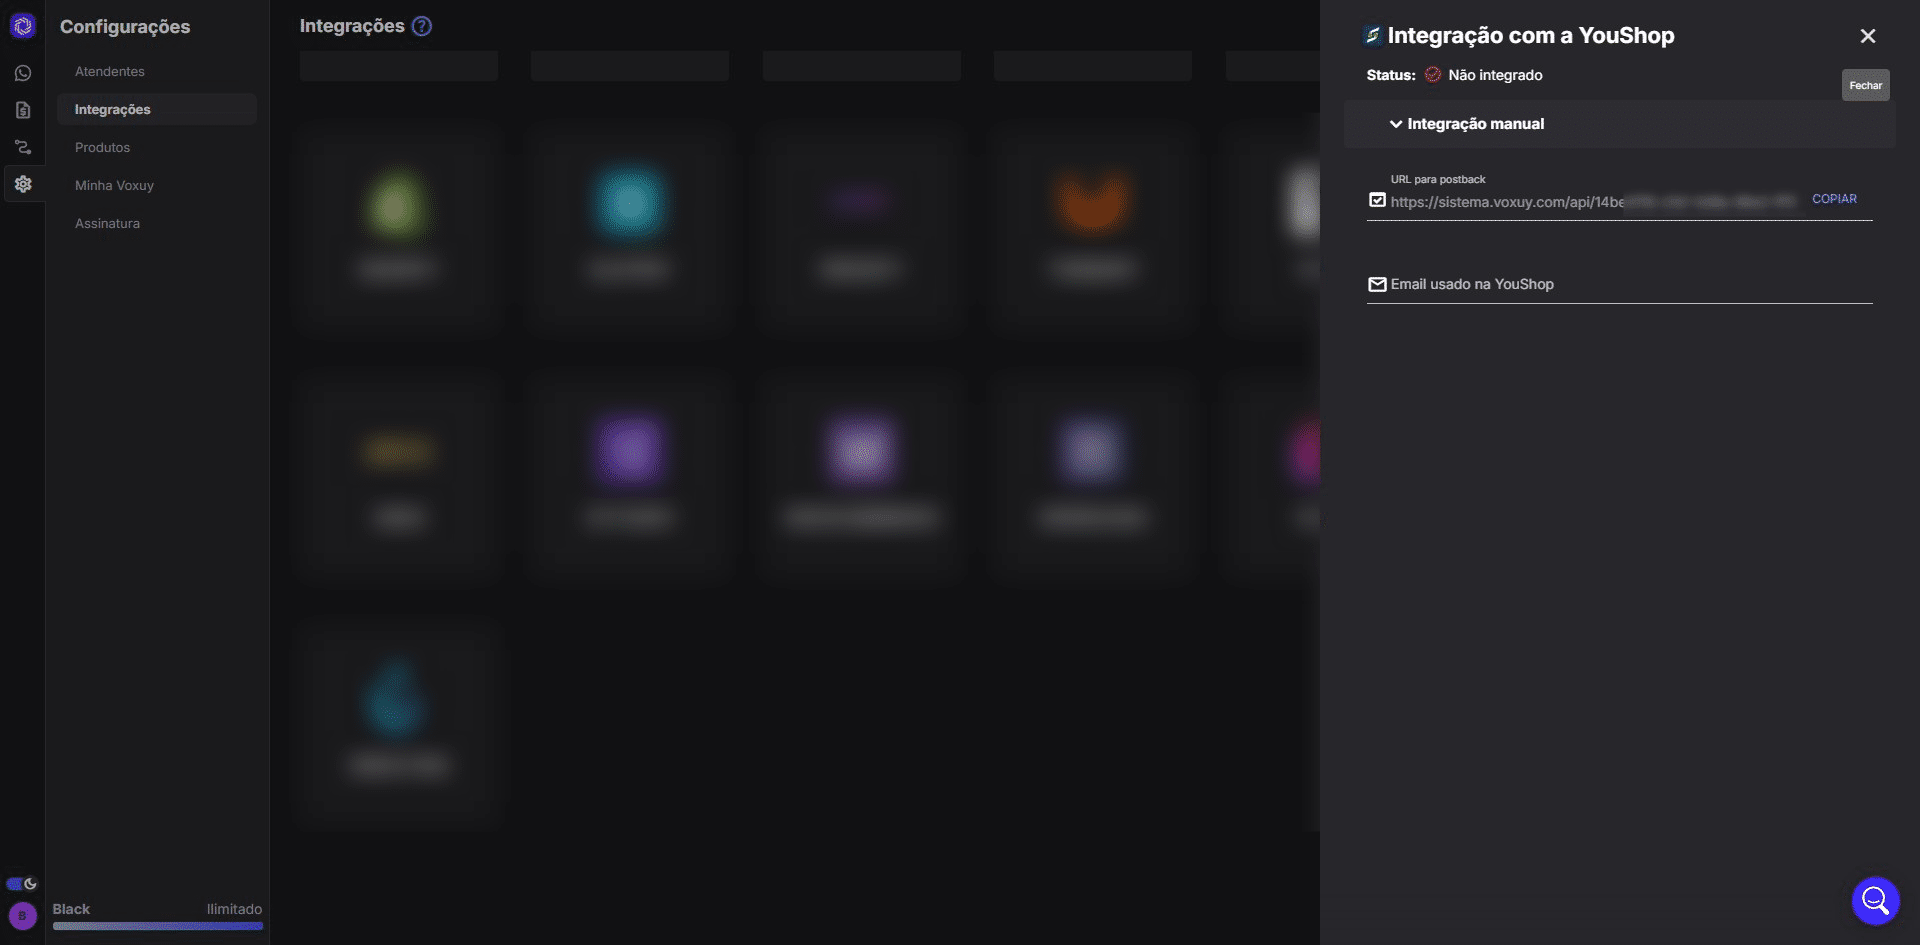Close the YouShop integration panel
Image resolution: width=1920 pixels, height=945 pixels.
(x=1867, y=36)
